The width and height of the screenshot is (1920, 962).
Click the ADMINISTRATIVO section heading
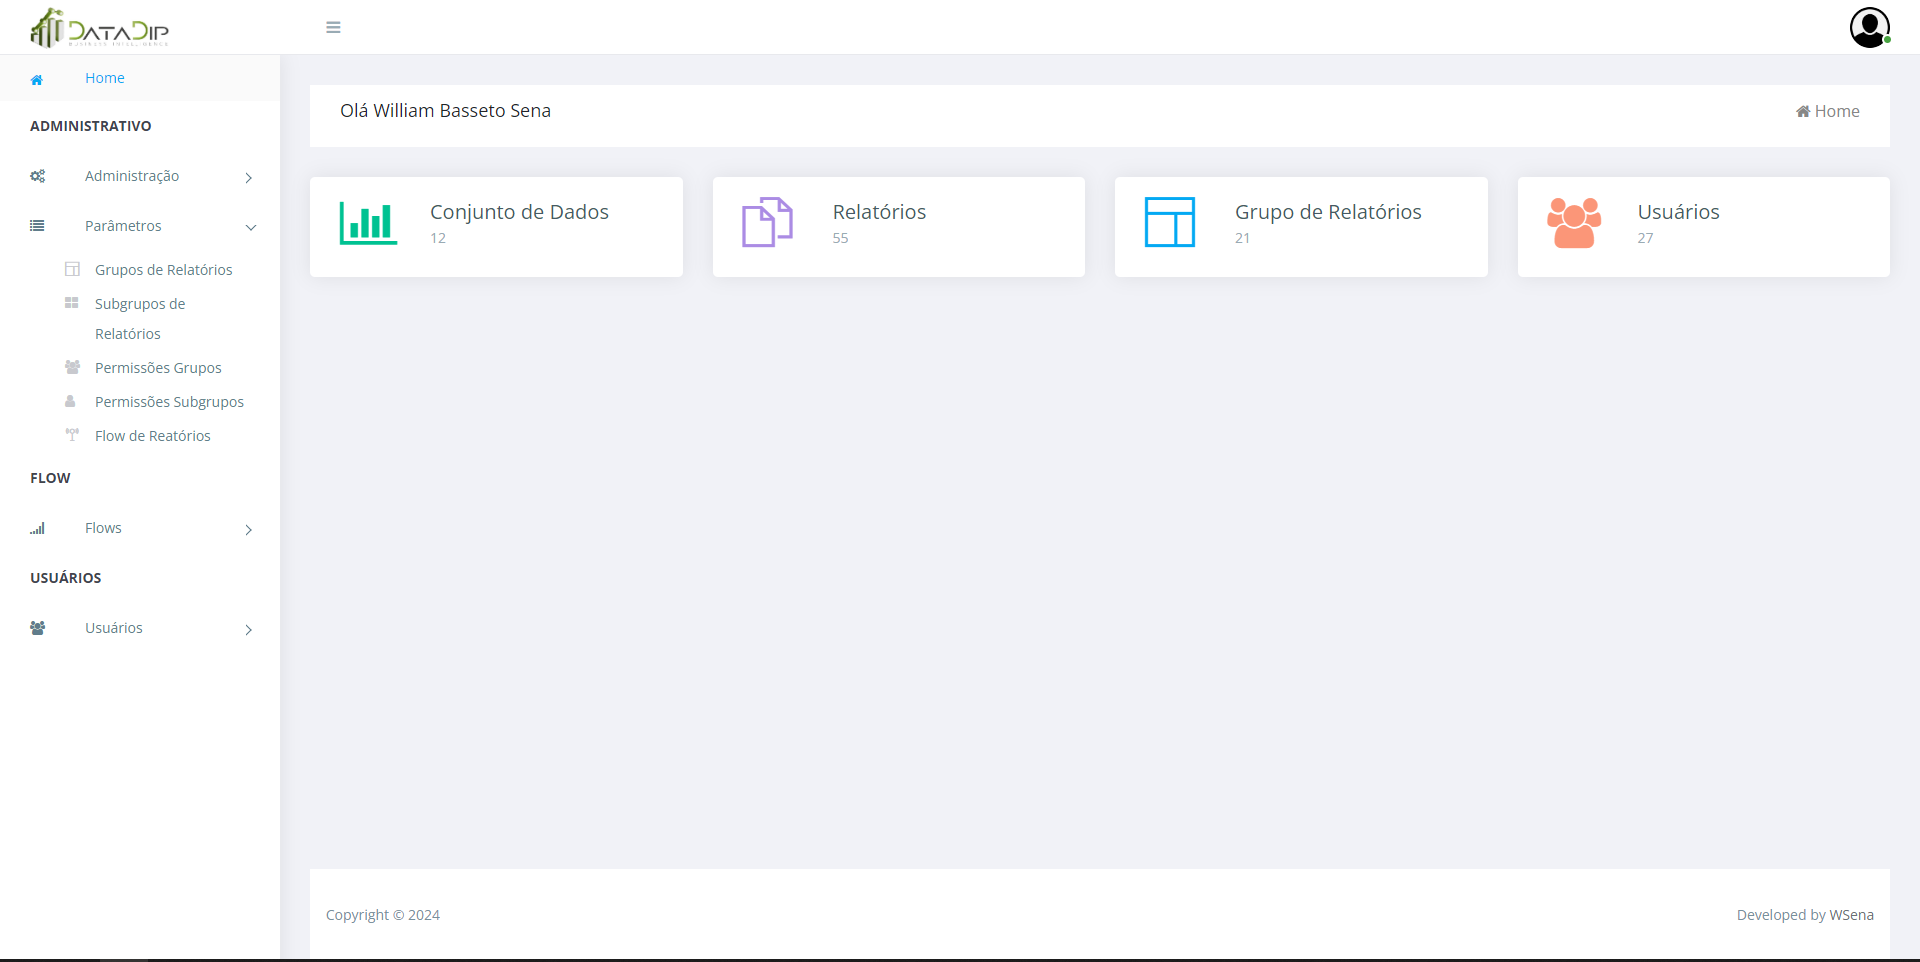point(91,126)
